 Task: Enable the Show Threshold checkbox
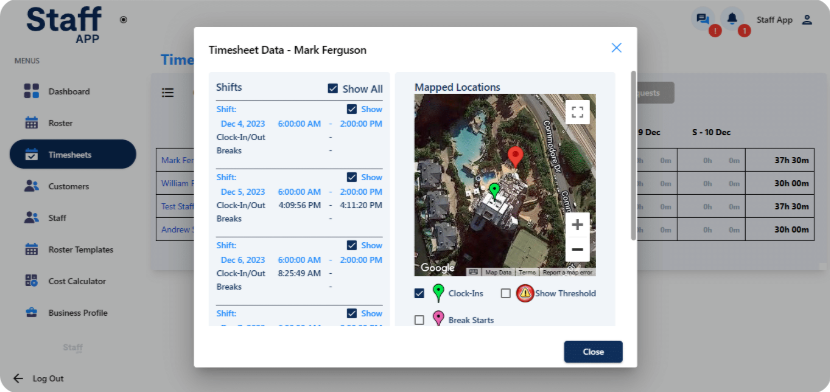(x=506, y=293)
